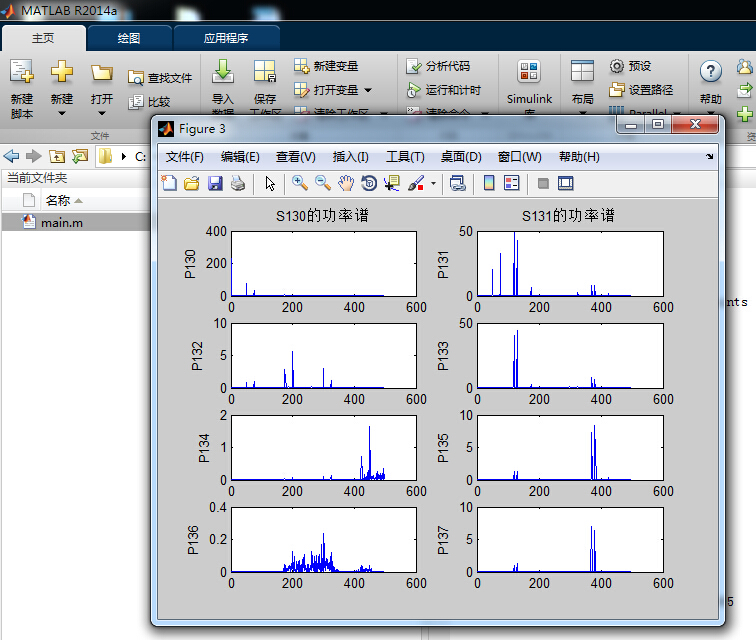Click Set Path (设置路径)
The height and width of the screenshot is (640, 756).
pyautogui.click(x=641, y=90)
